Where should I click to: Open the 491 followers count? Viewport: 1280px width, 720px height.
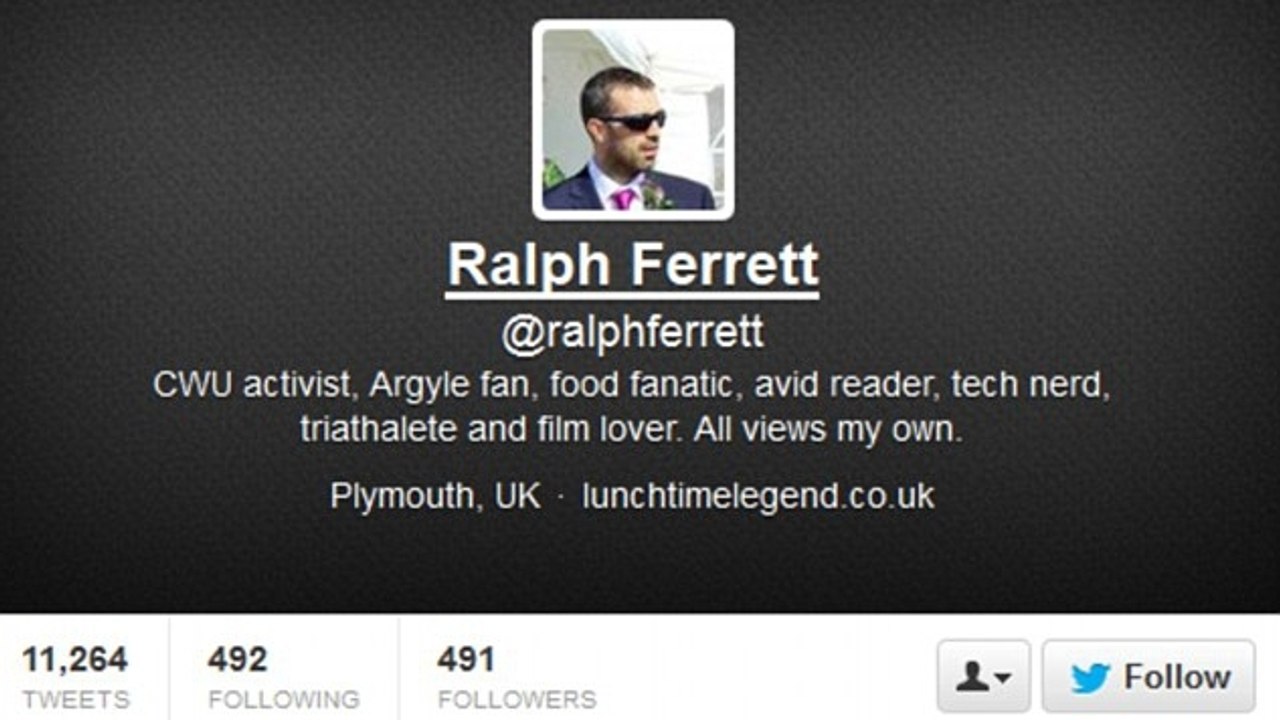[x=466, y=660]
